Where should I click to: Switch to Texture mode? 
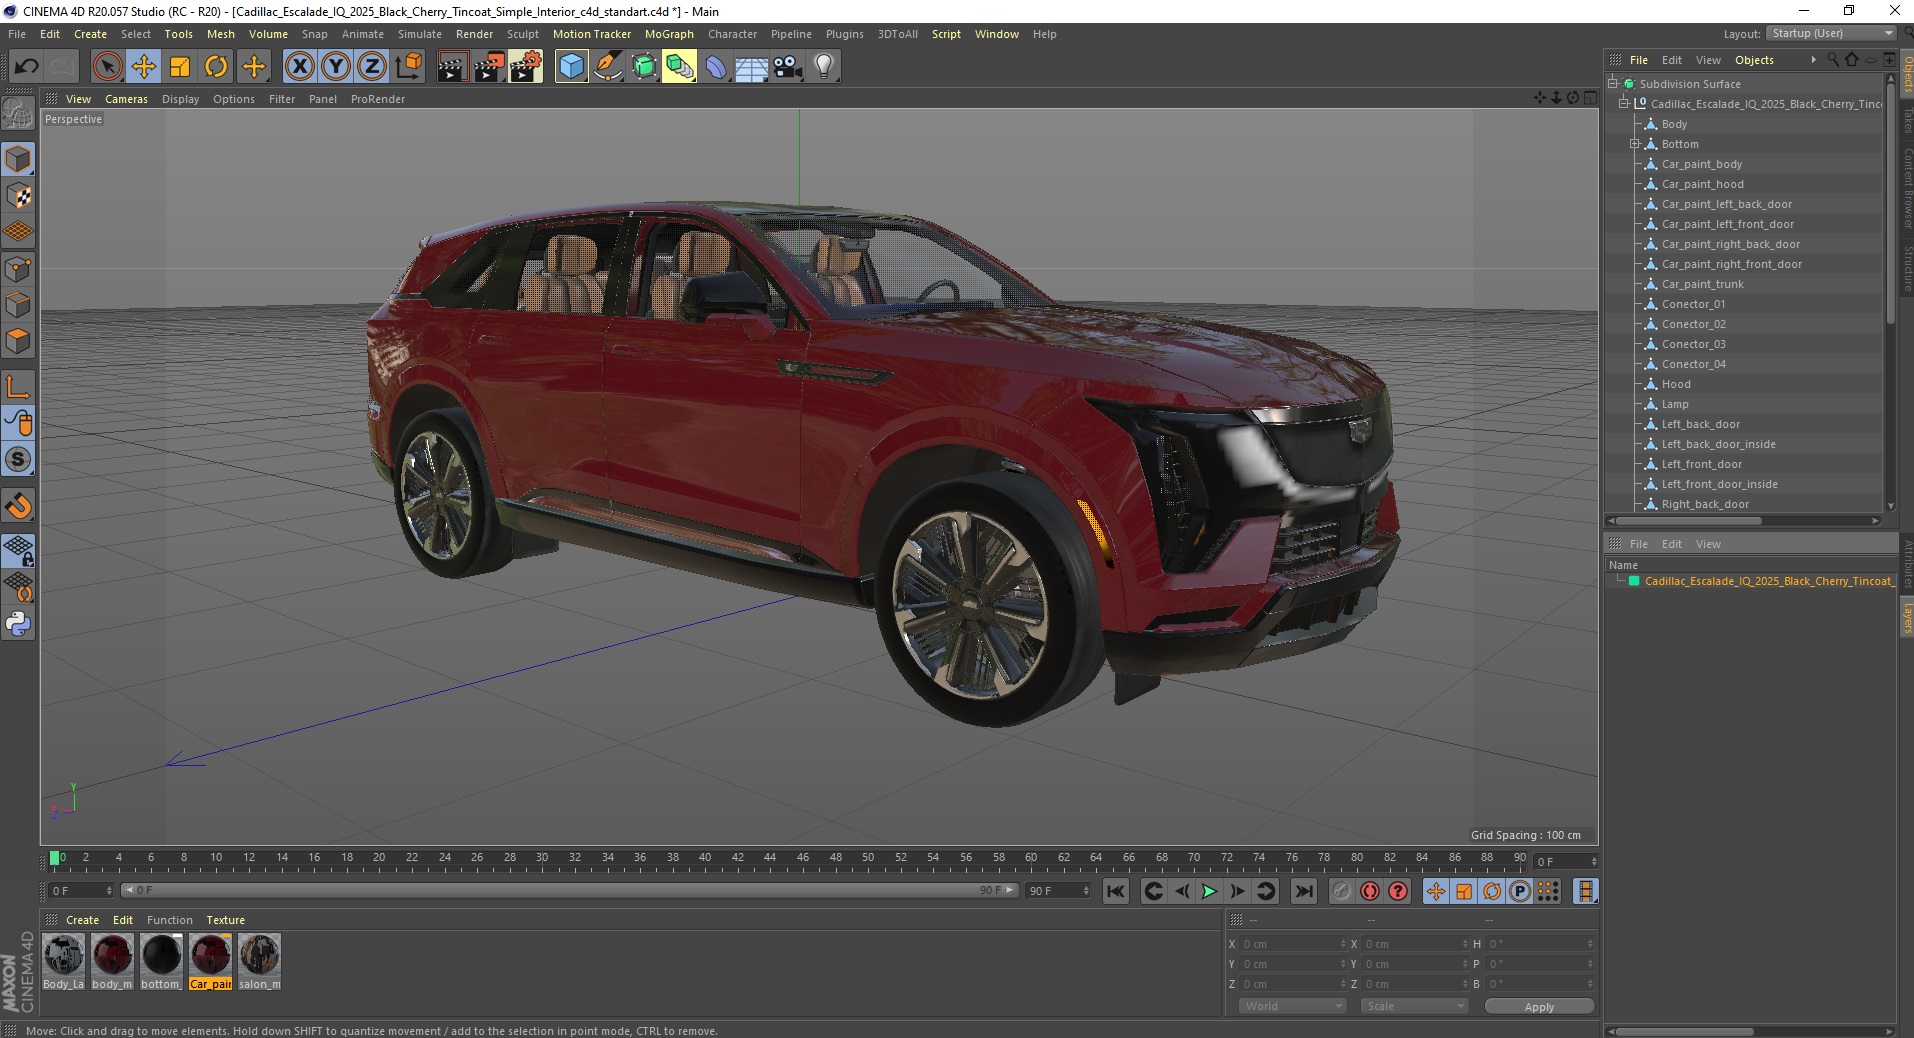[x=18, y=196]
